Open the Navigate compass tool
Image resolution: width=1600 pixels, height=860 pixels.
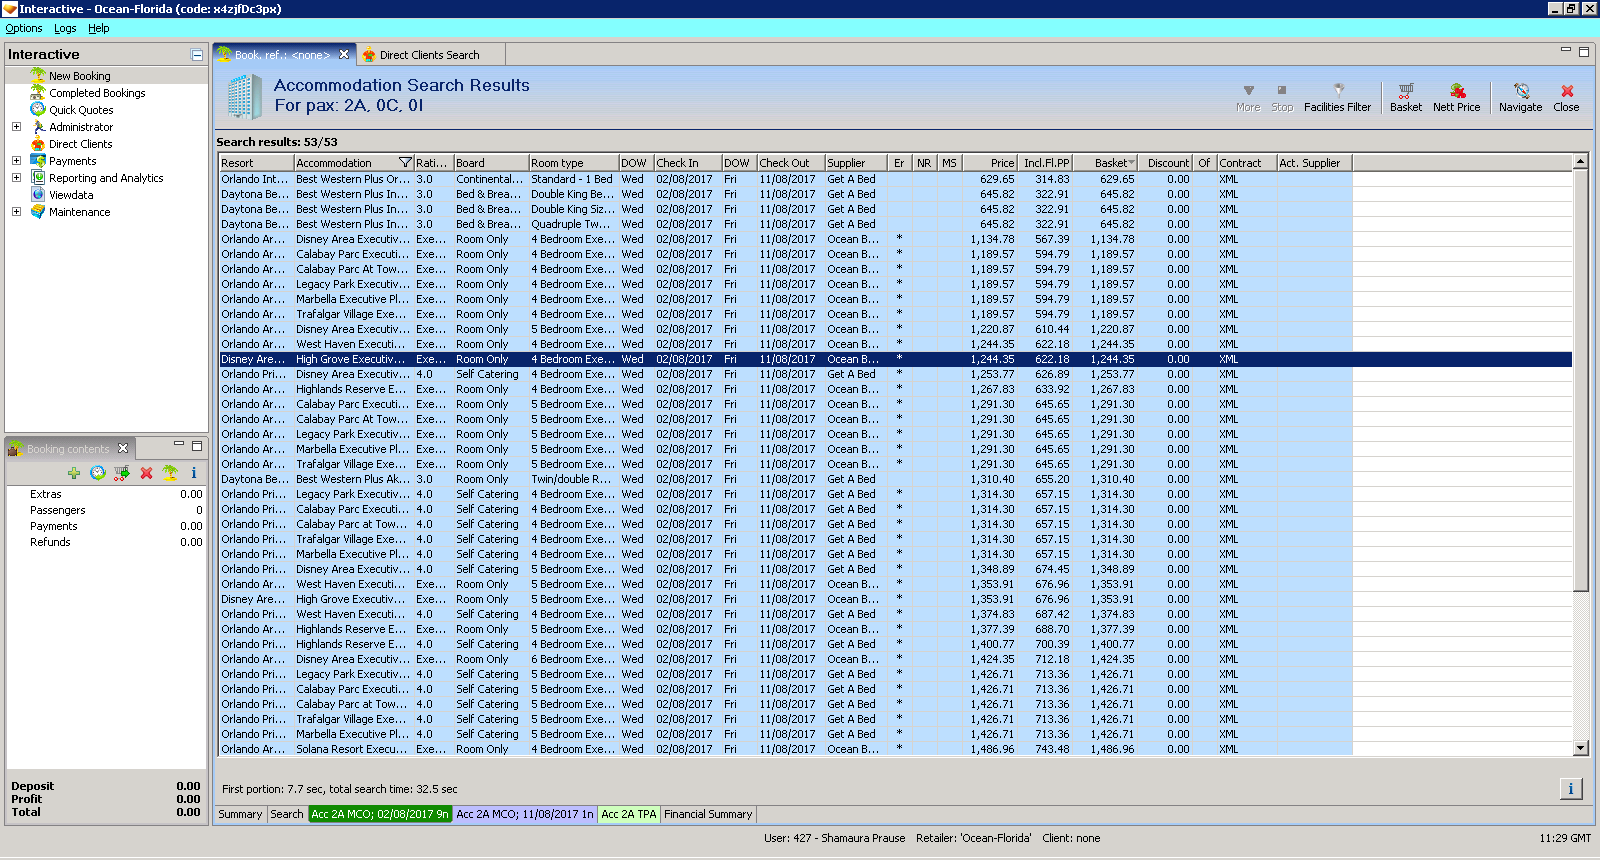[1520, 91]
